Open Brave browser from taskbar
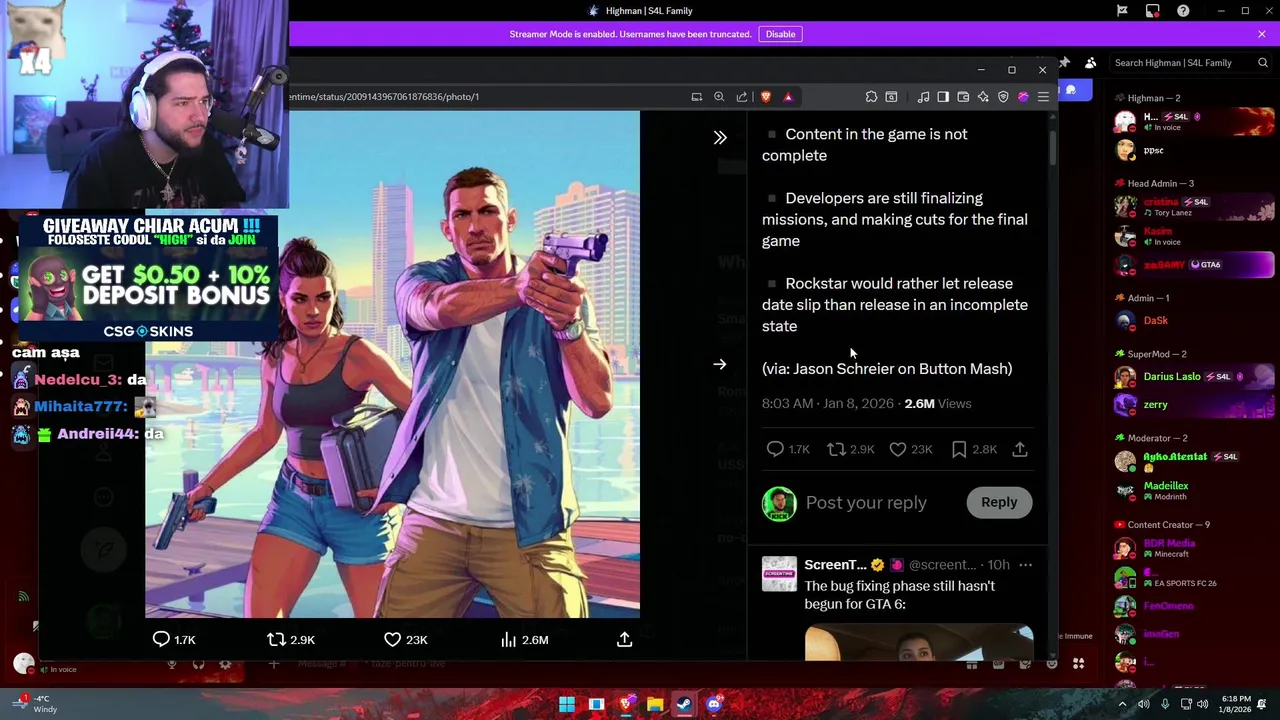The height and width of the screenshot is (720, 1280). click(x=626, y=704)
